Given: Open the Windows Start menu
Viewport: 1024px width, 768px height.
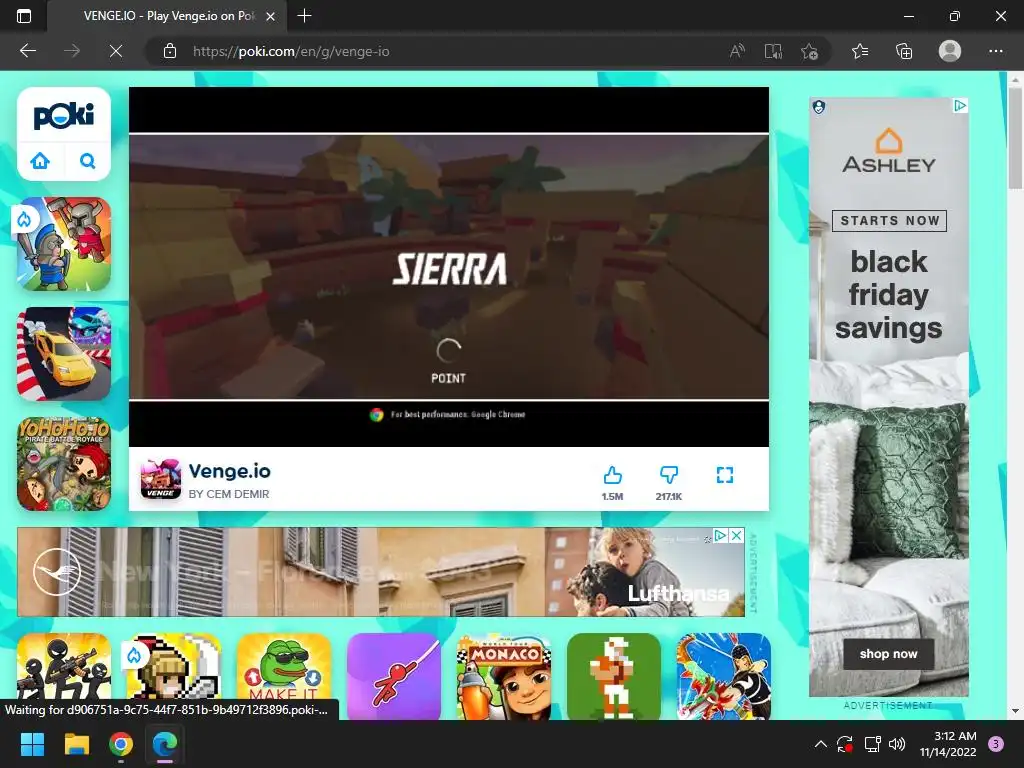Looking at the screenshot, I should [x=32, y=744].
